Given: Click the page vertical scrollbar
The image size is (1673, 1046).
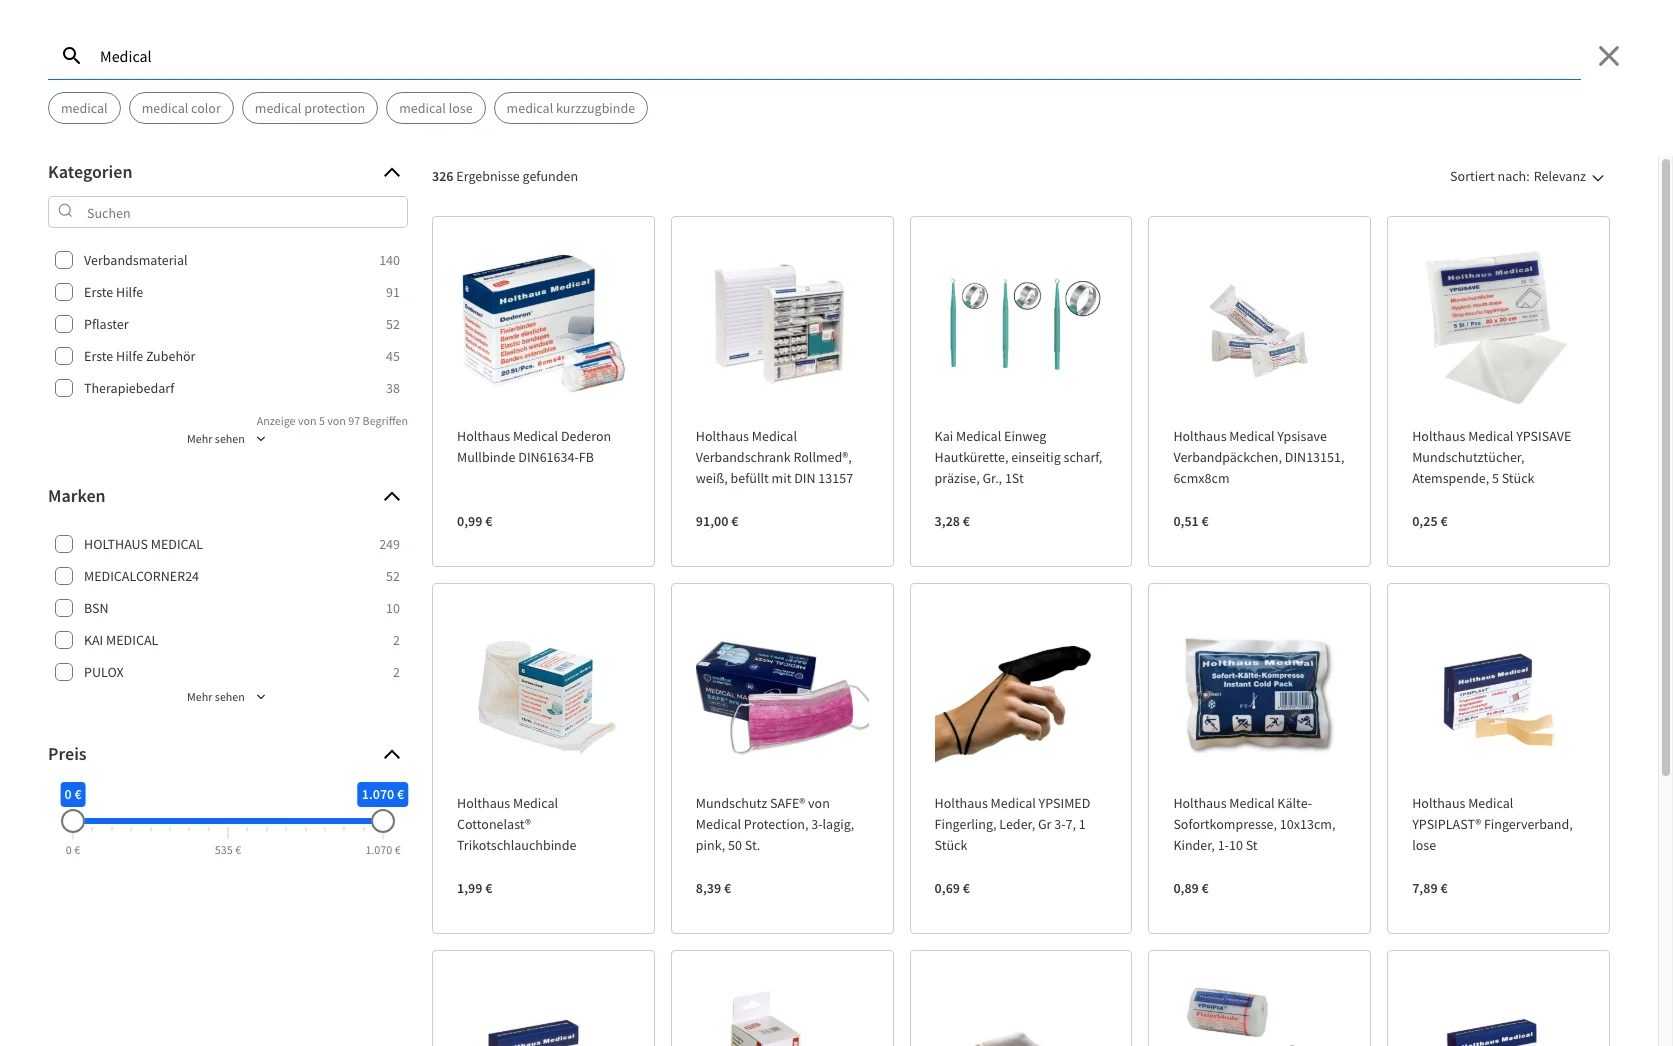Looking at the screenshot, I should coord(1665,466).
